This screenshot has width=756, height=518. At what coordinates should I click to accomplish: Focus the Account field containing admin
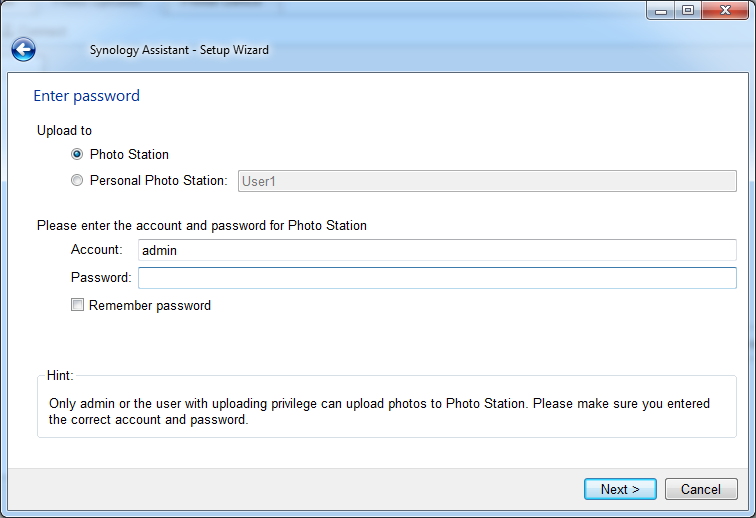pyautogui.click(x=437, y=250)
